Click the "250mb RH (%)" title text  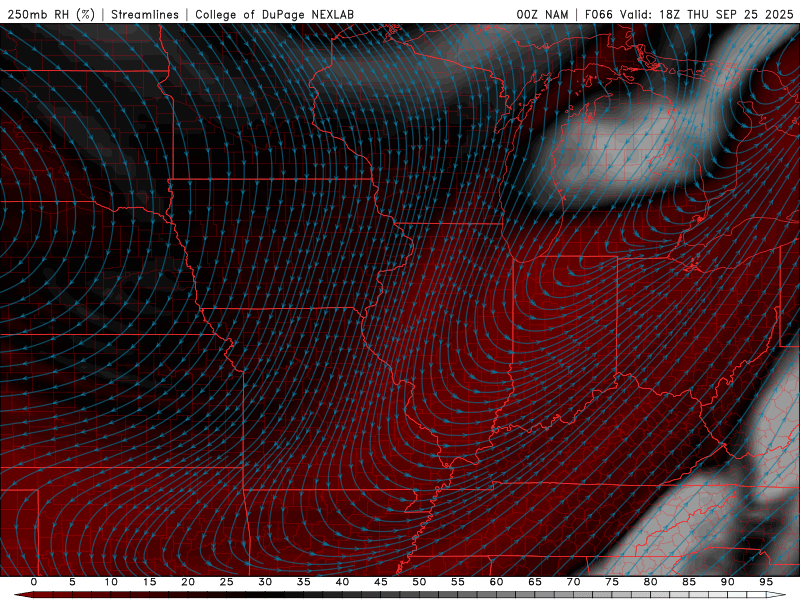click(52, 14)
